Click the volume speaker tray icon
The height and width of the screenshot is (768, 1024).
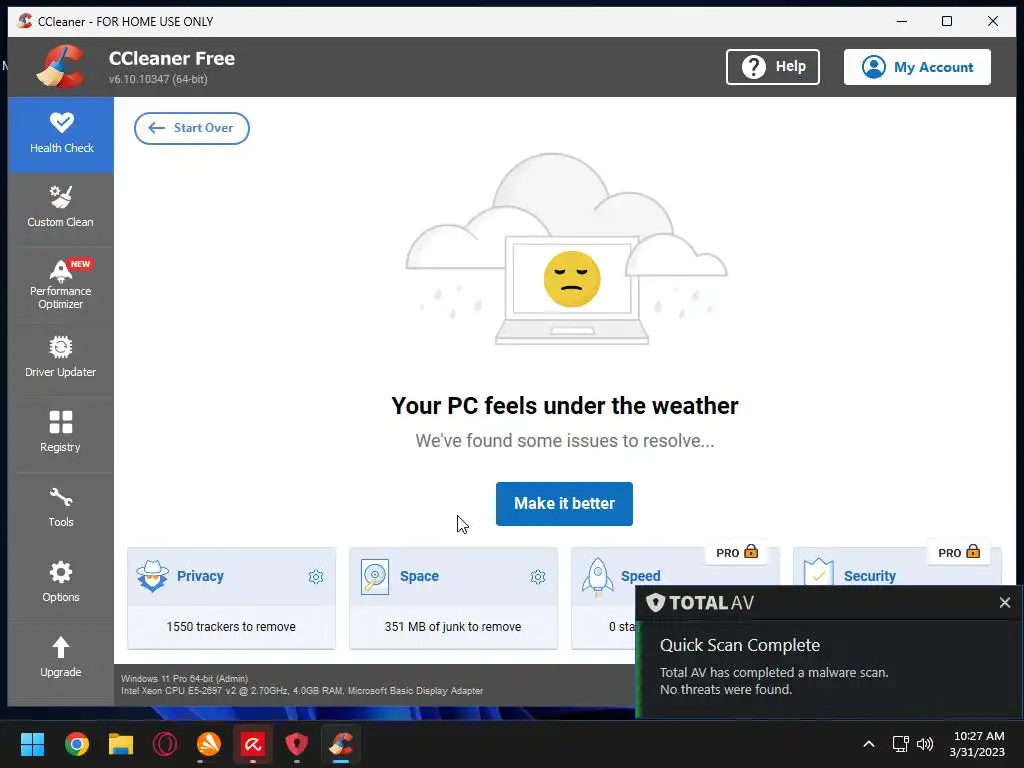(x=925, y=744)
